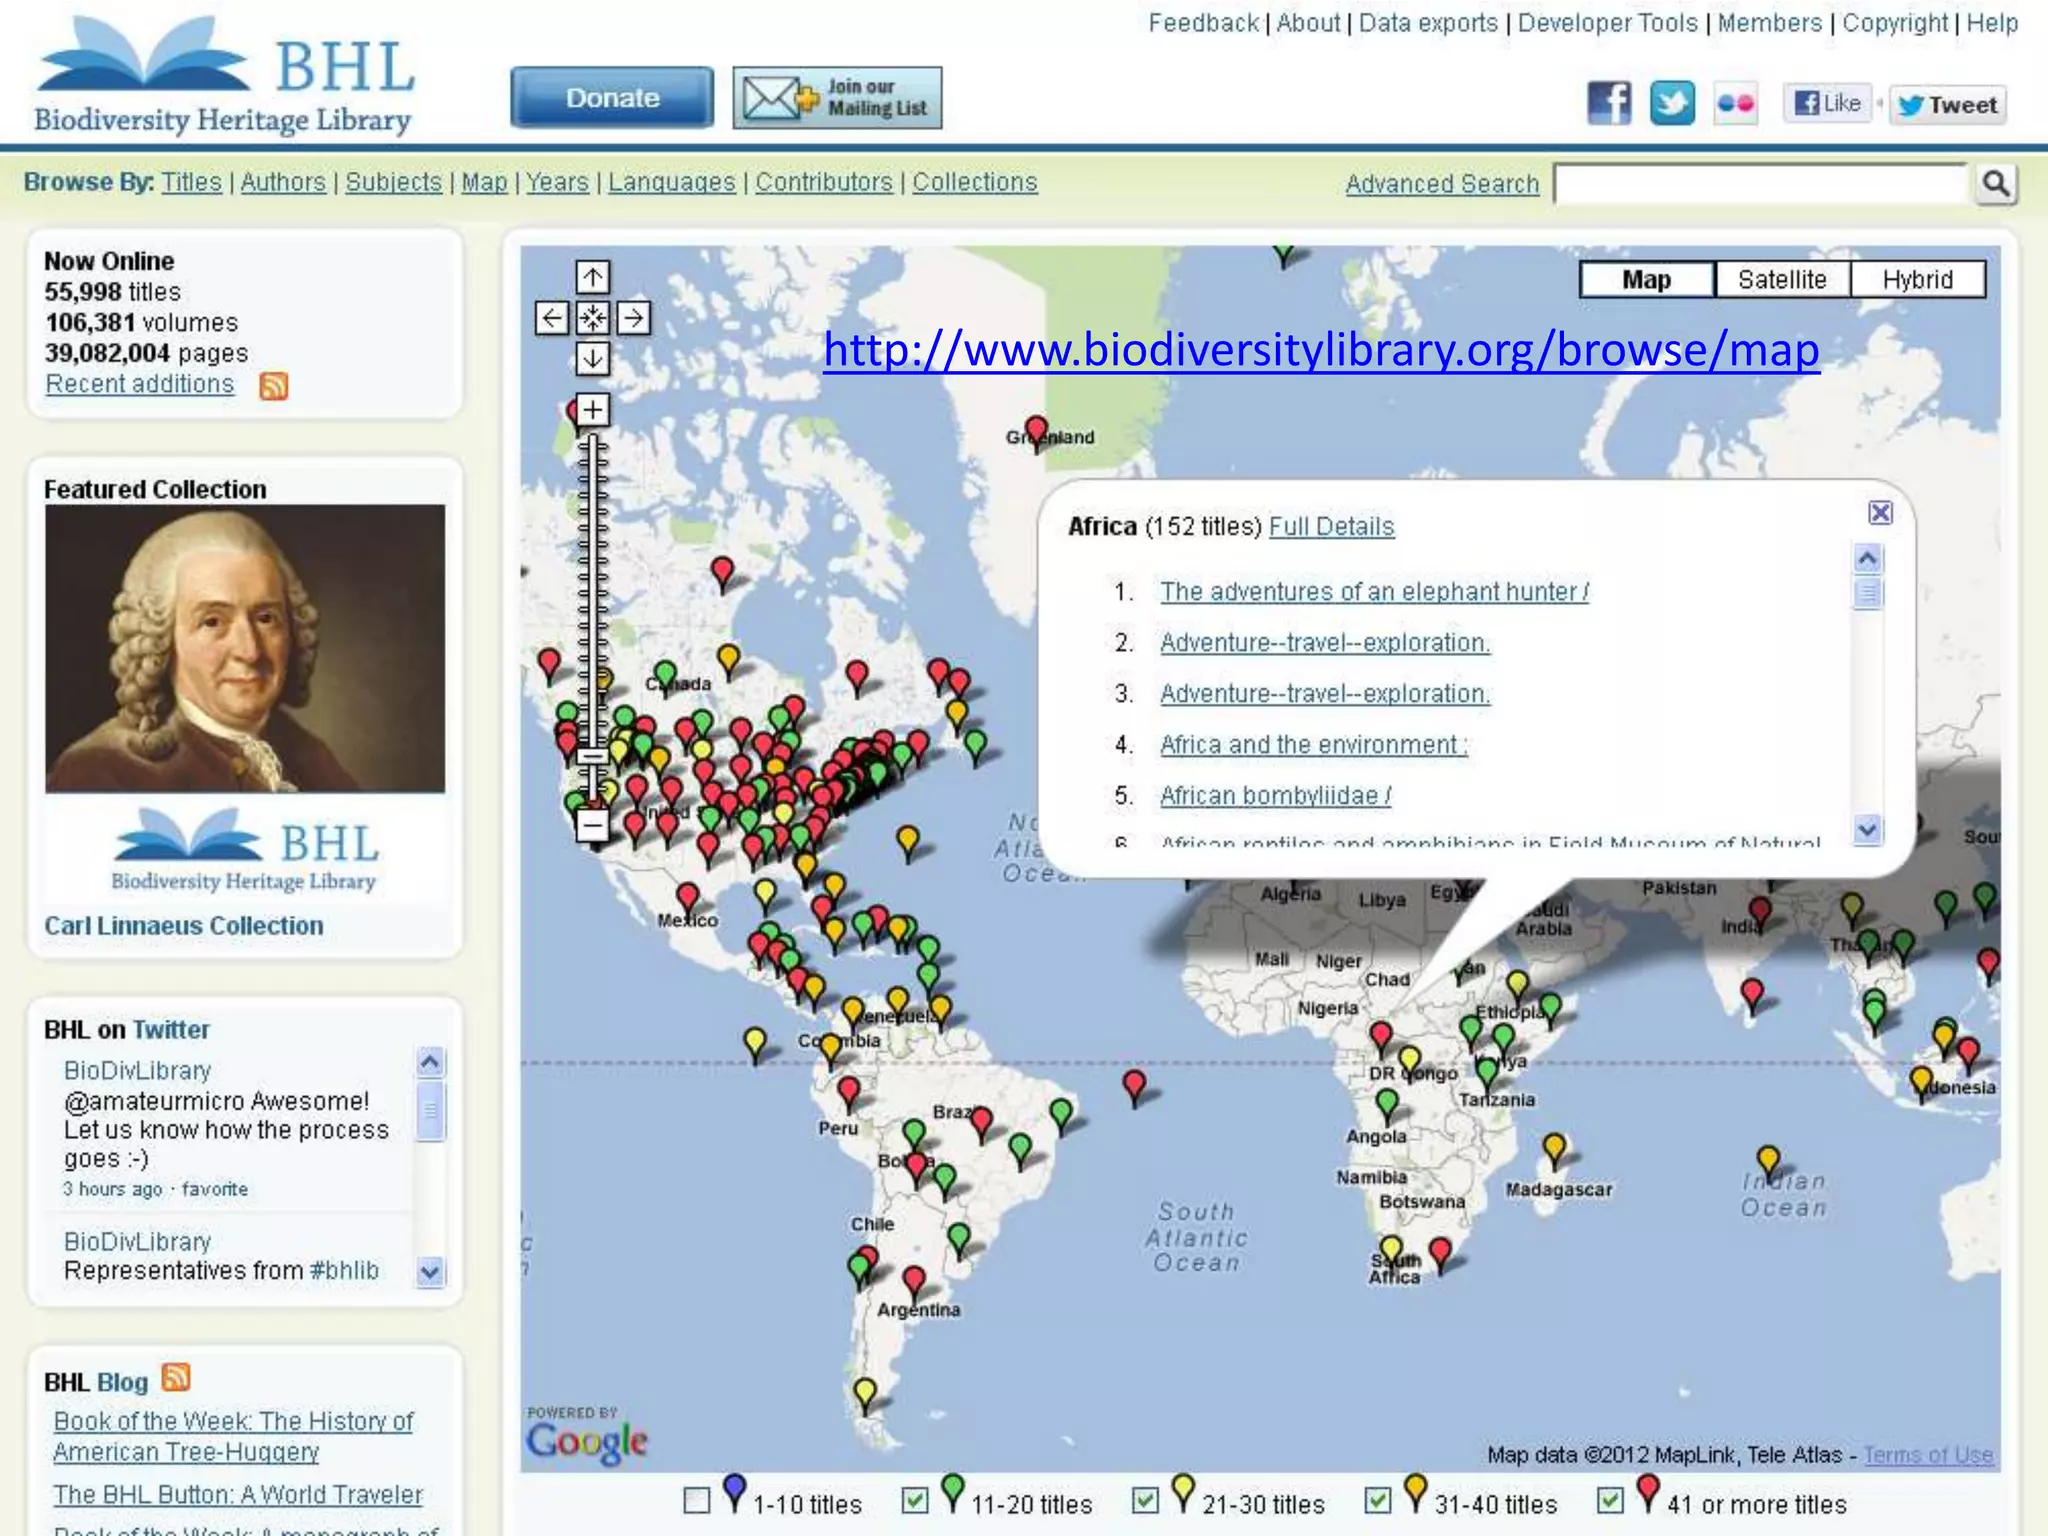This screenshot has height=1536, width=2048.
Task: Pan the map up with the arrow
Action: [593, 277]
